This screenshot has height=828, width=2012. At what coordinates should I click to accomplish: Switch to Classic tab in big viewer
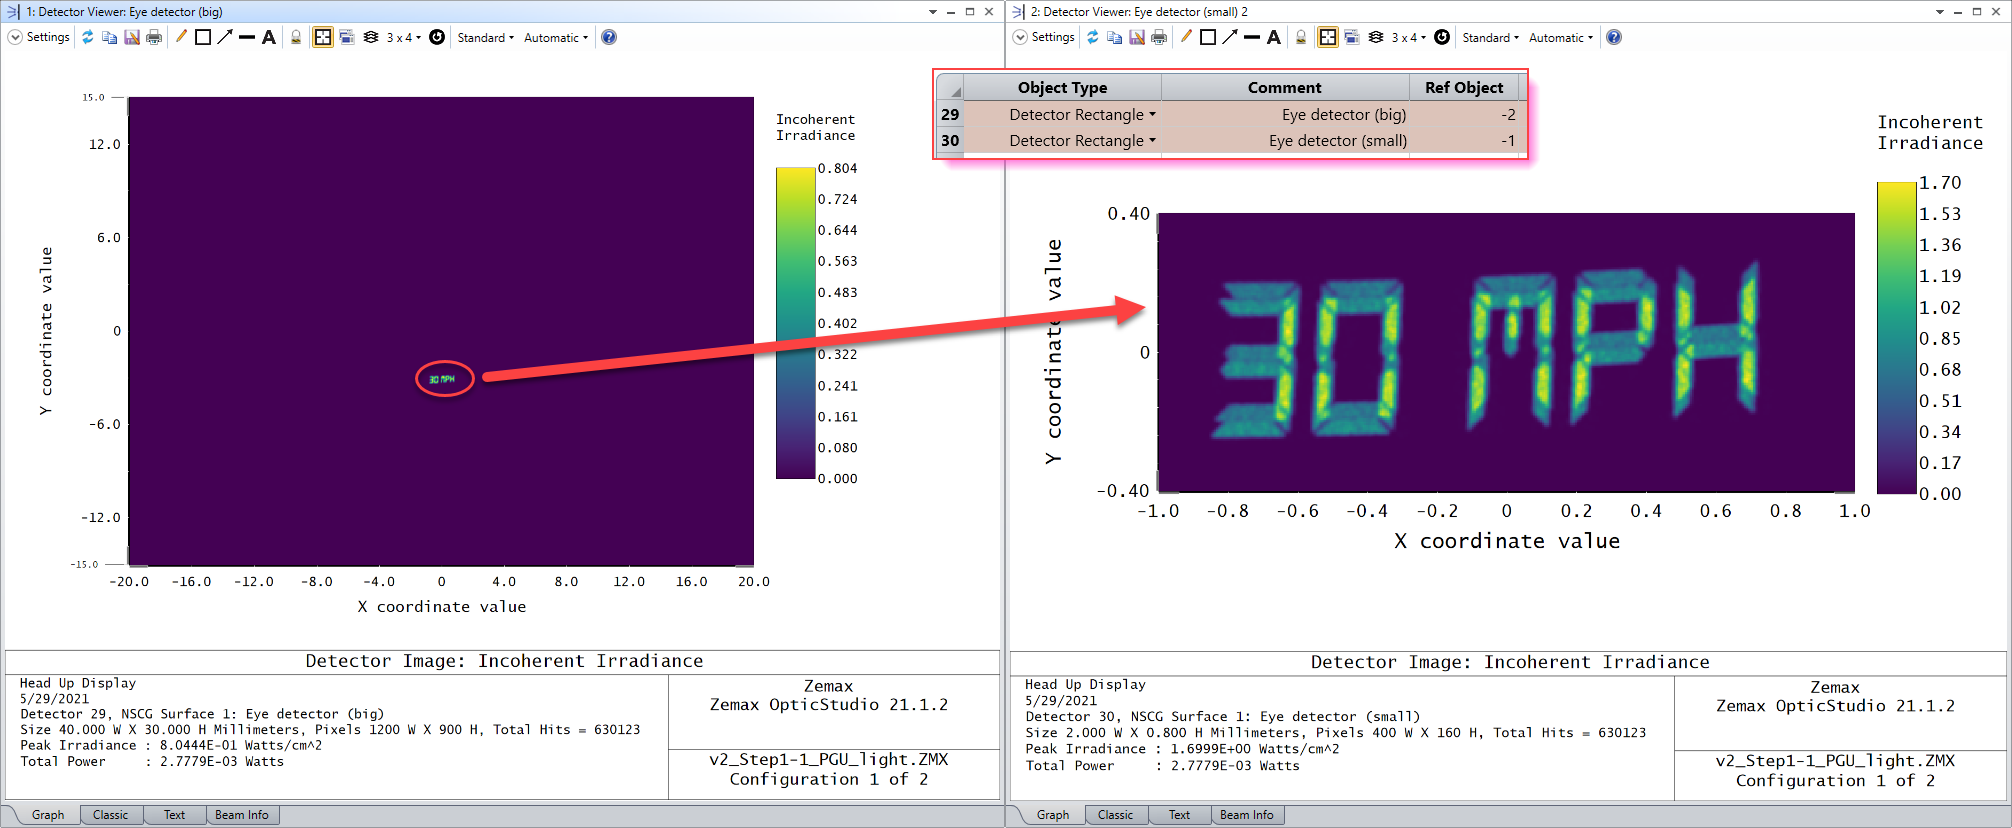(x=111, y=815)
